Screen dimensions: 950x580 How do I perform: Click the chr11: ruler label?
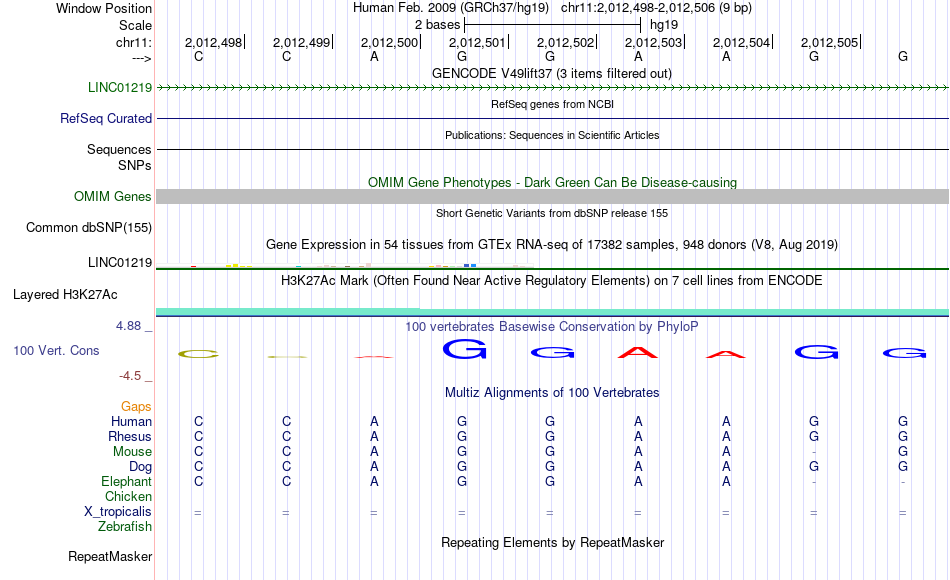(x=133, y=42)
